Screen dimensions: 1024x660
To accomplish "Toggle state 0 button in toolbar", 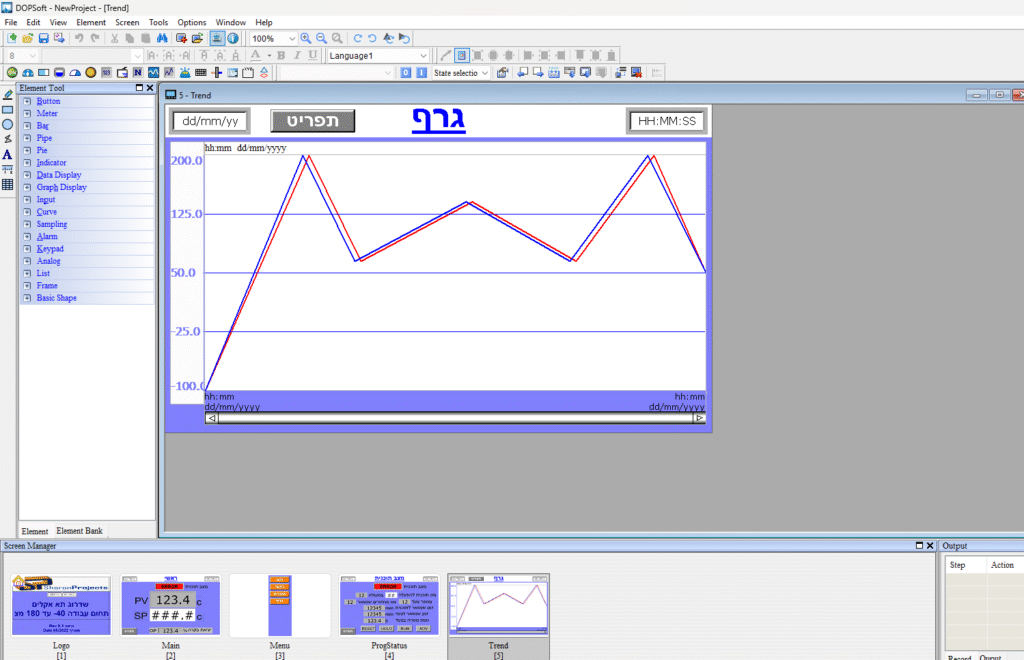I will click(405, 72).
